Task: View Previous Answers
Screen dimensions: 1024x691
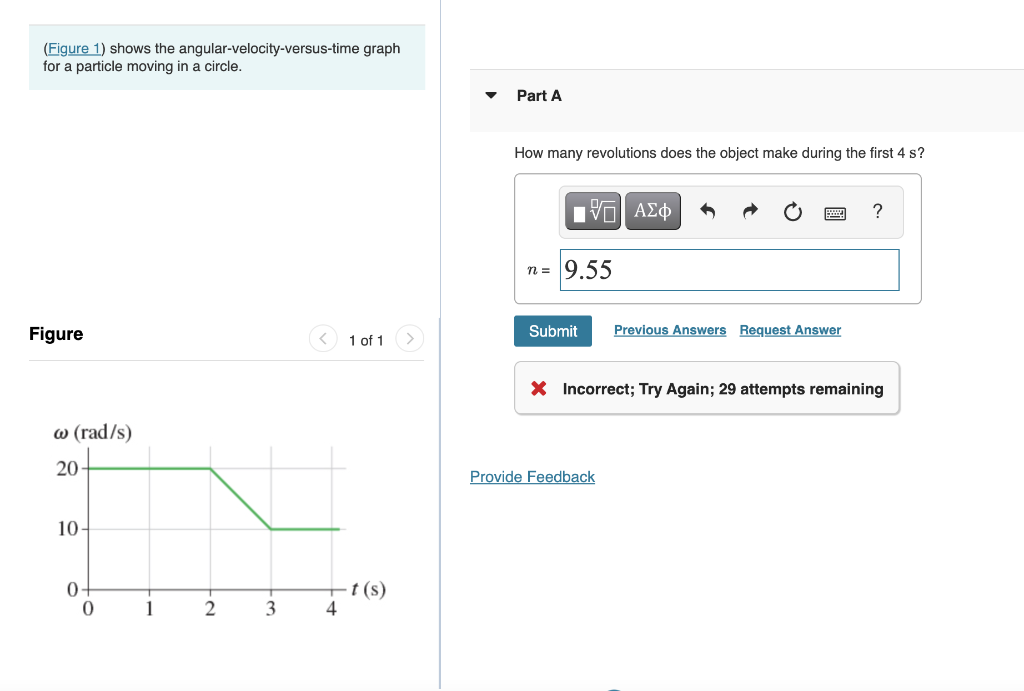Action: pos(669,330)
